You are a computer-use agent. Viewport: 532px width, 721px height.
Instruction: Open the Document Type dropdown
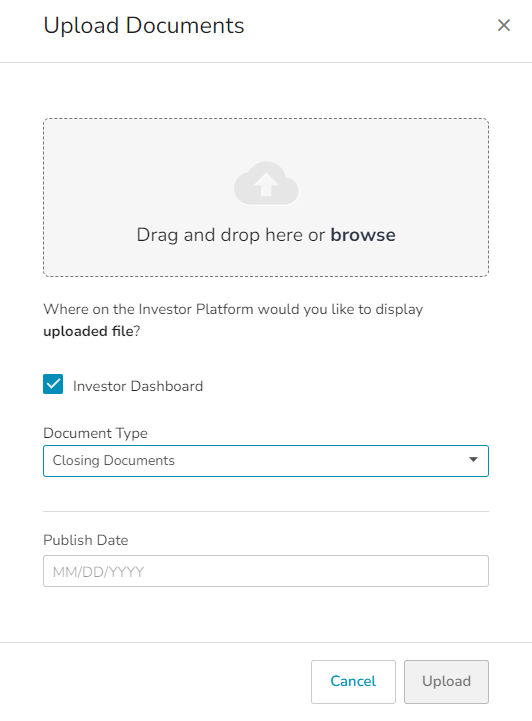pyautogui.click(x=266, y=461)
